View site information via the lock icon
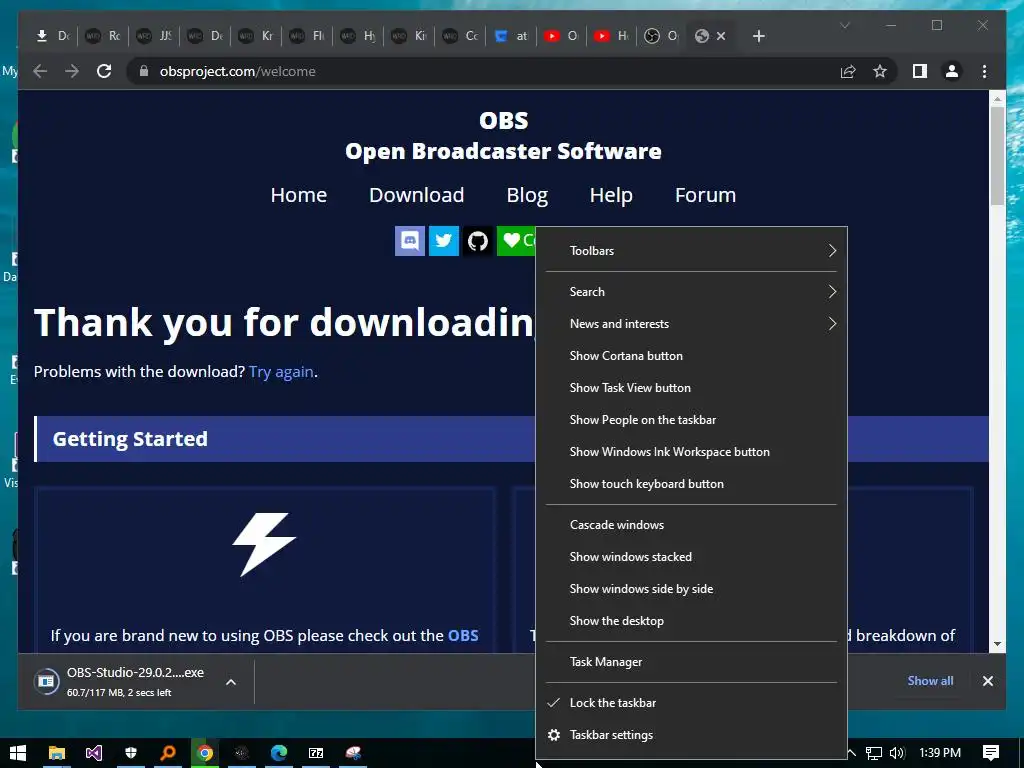The image size is (1024, 768). (x=144, y=71)
